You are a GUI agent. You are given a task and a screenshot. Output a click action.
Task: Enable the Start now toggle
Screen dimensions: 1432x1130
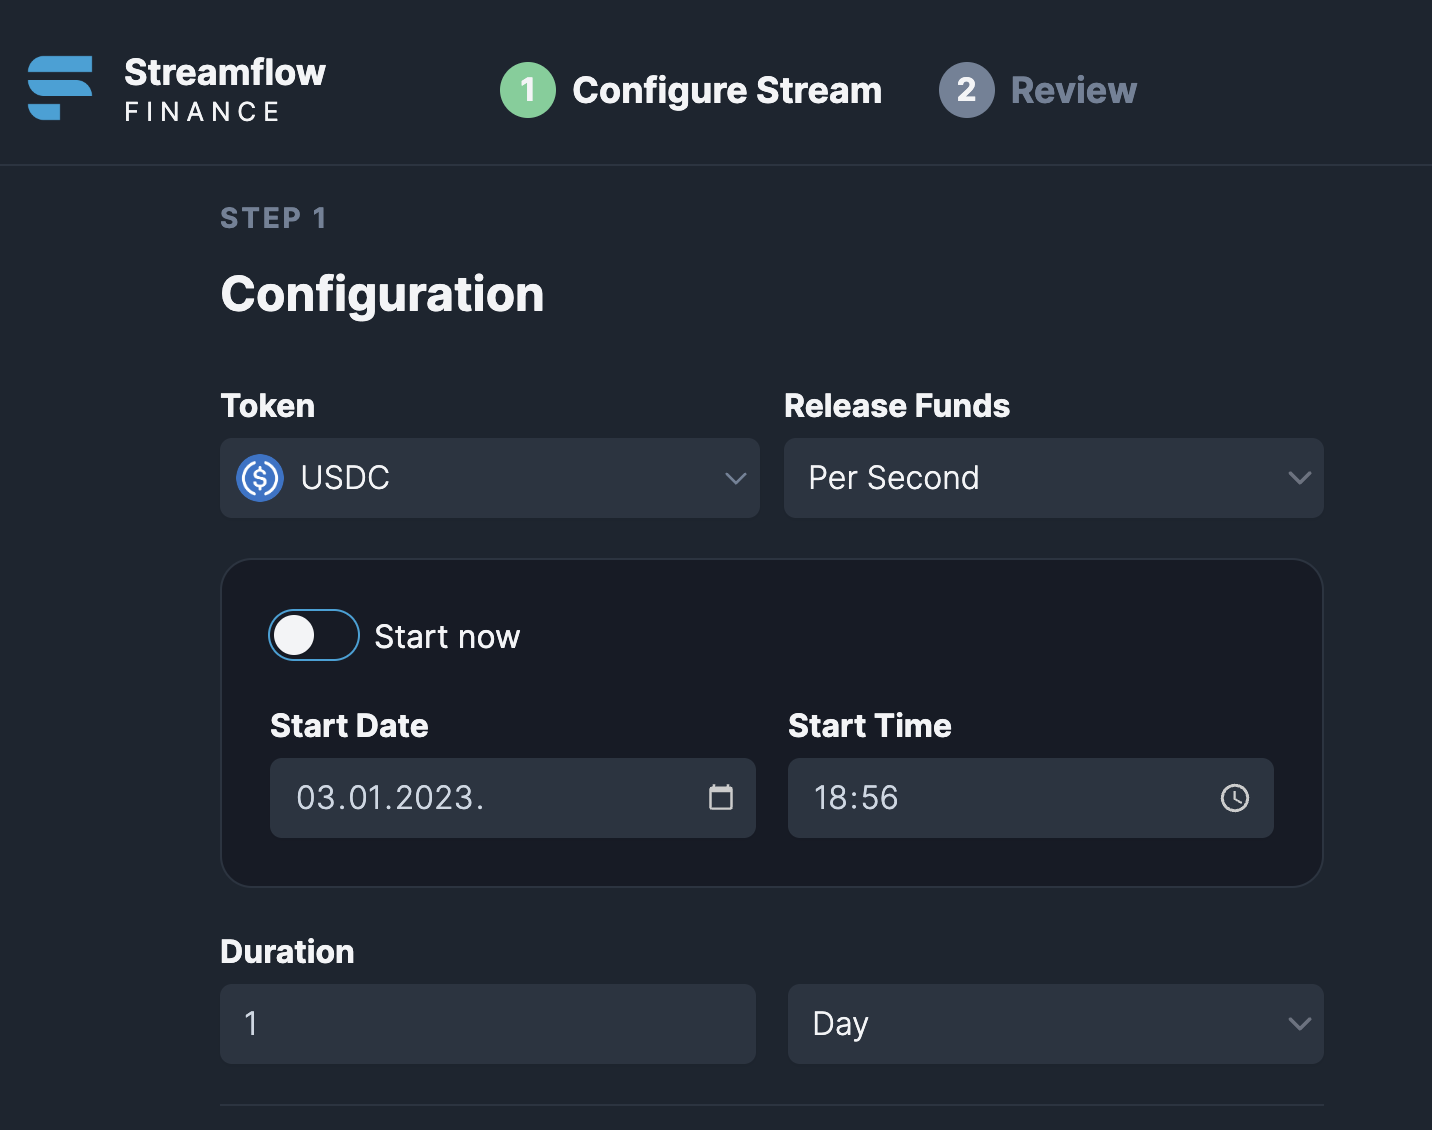tap(314, 635)
